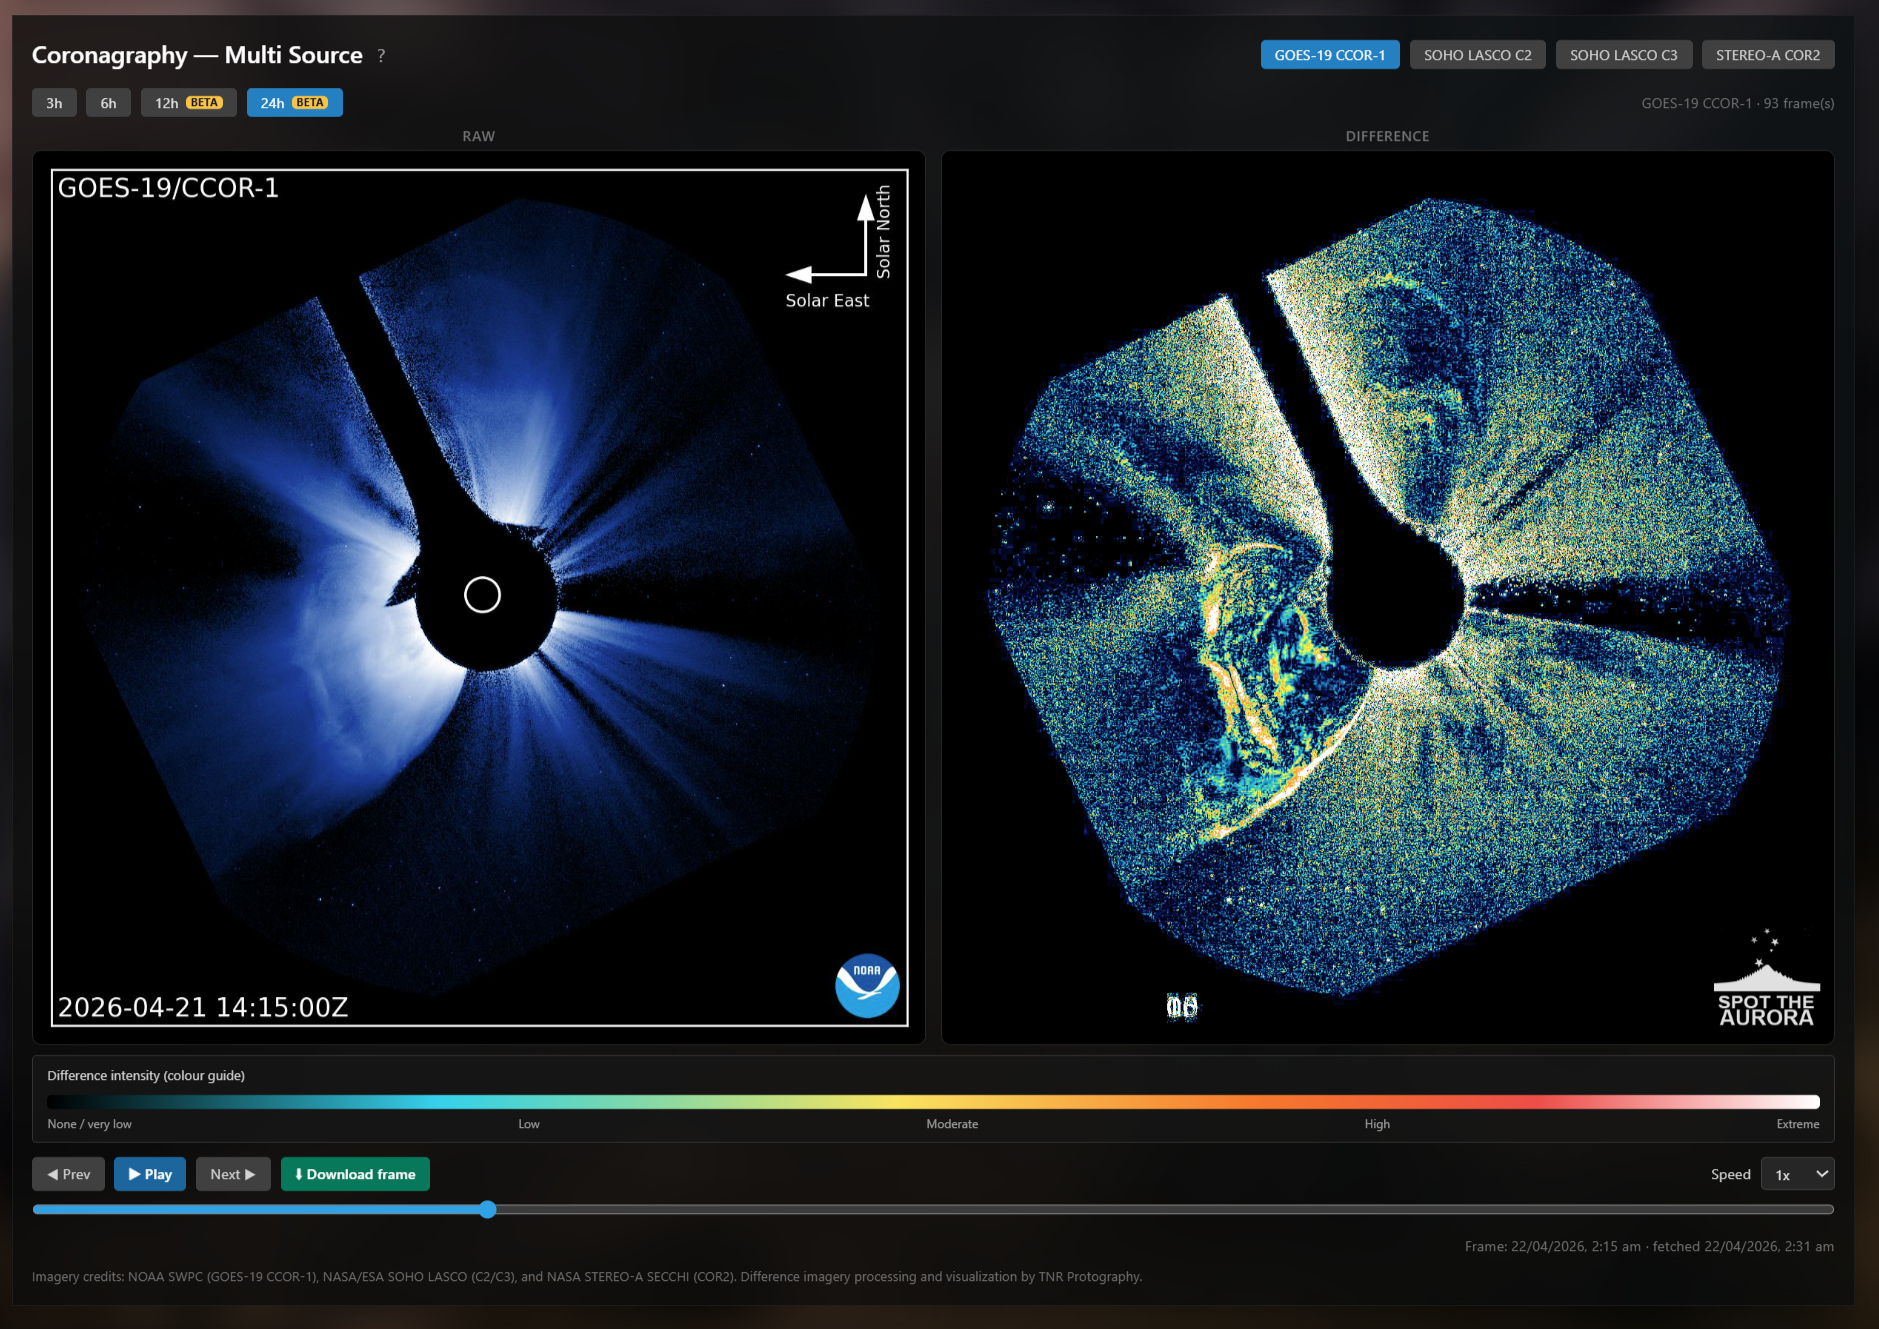Image resolution: width=1879 pixels, height=1329 pixels.
Task: Choose the 24h beta time range
Action: [294, 103]
